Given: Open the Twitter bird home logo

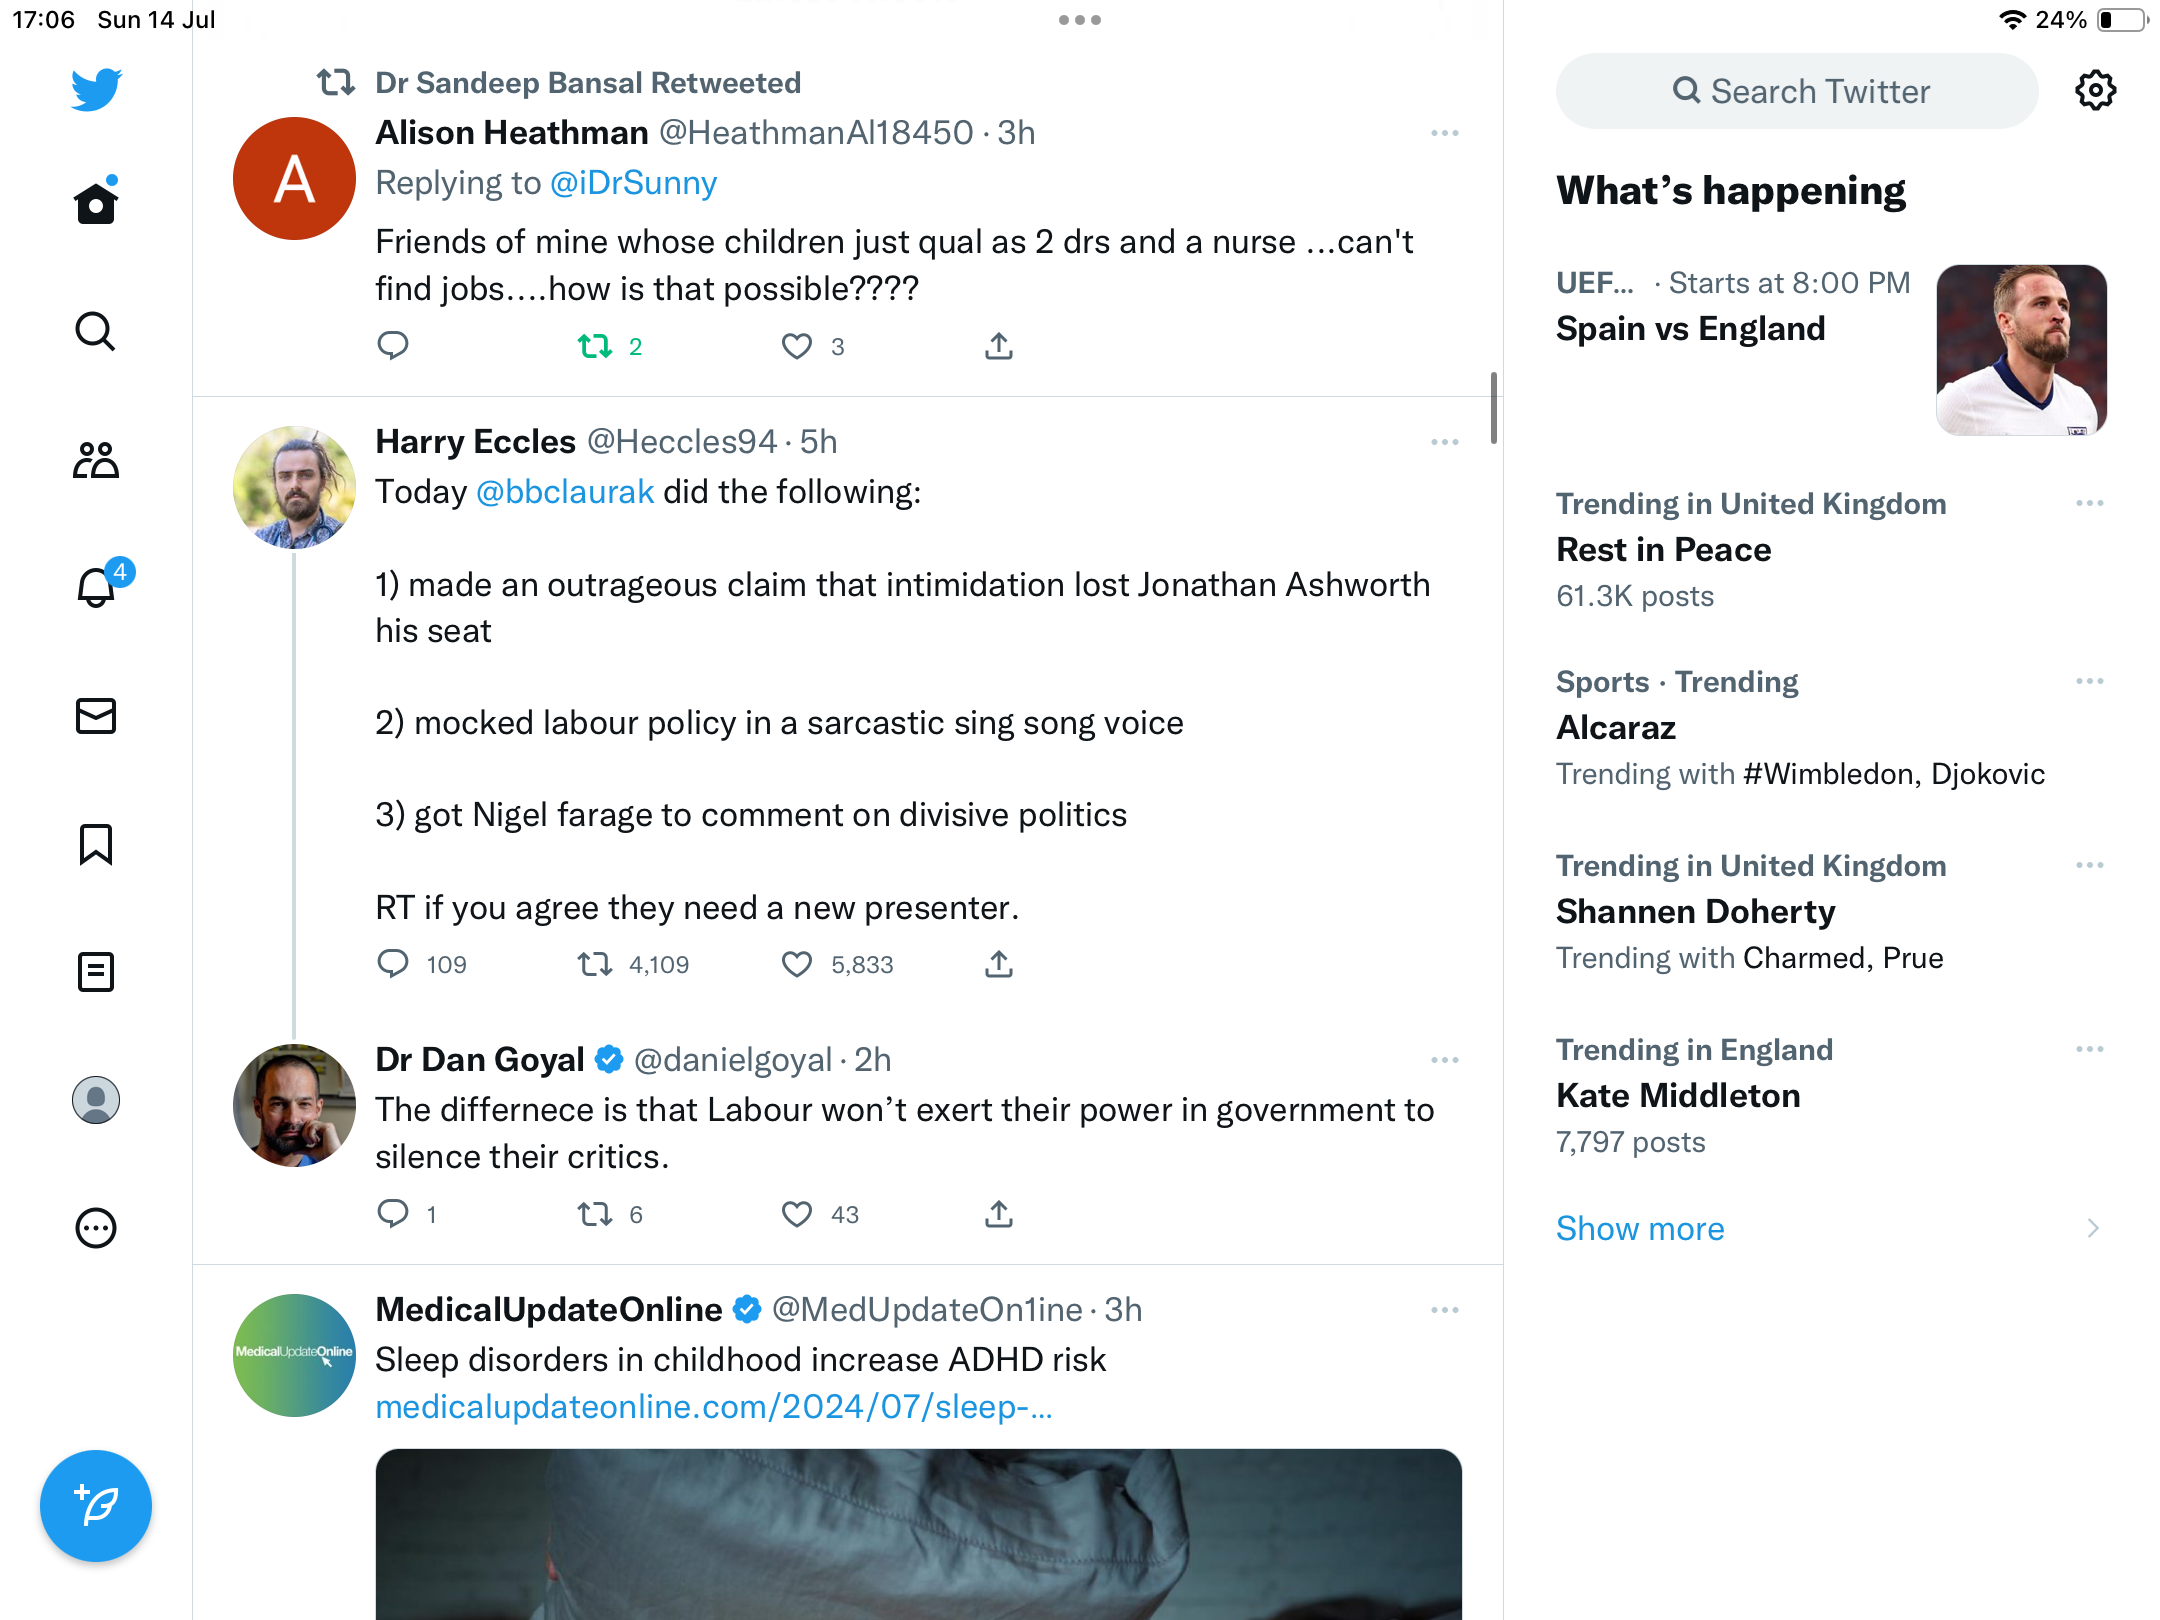Looking at the screenshot, I should coord(96,90).
